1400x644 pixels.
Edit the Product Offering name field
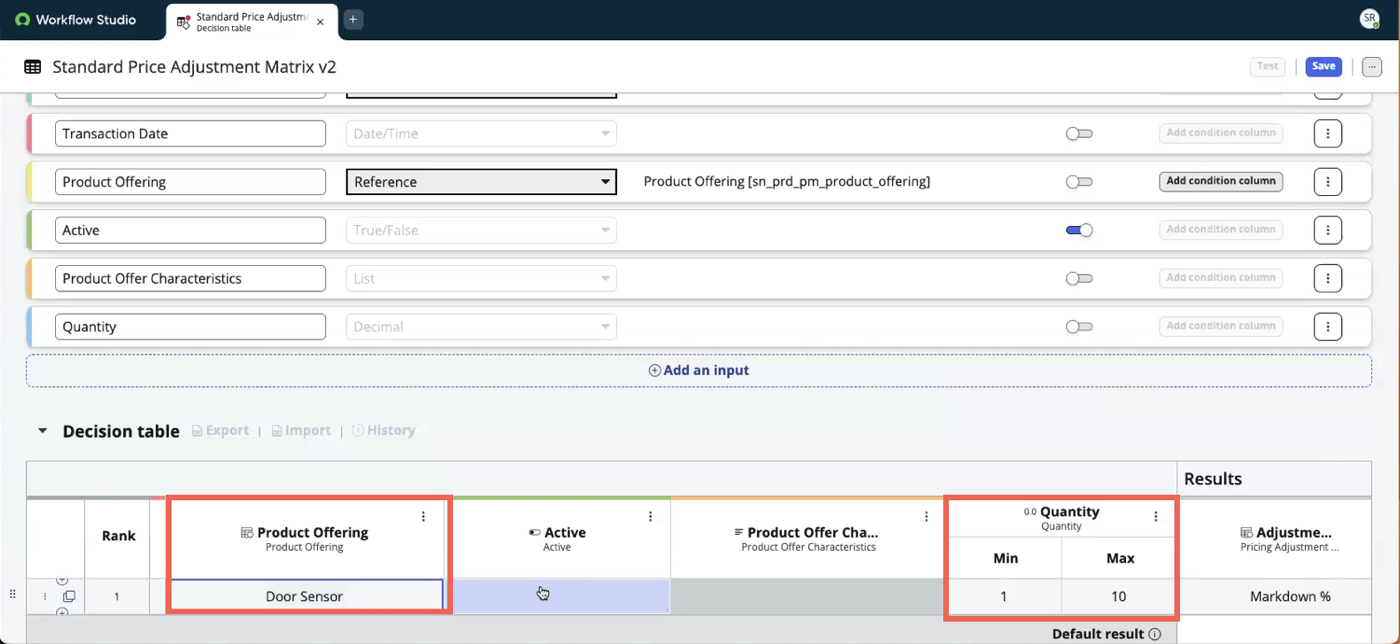point(190,182)
